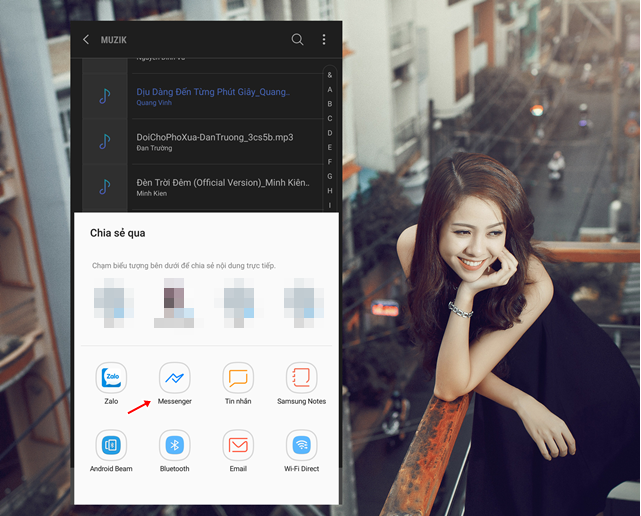Share via the Tin nhắn messages icon

[x=238, y=377]
